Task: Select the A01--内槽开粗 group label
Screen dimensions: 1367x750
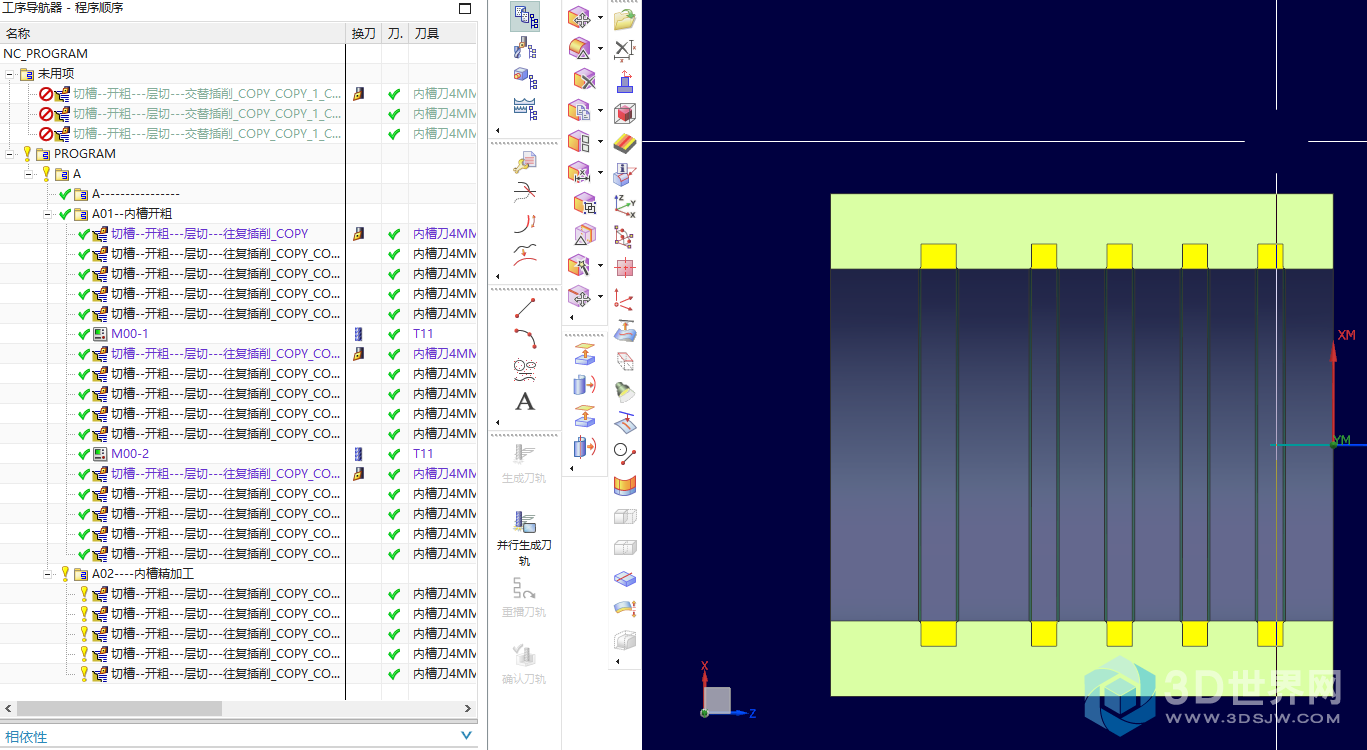Action: point(132,214)
